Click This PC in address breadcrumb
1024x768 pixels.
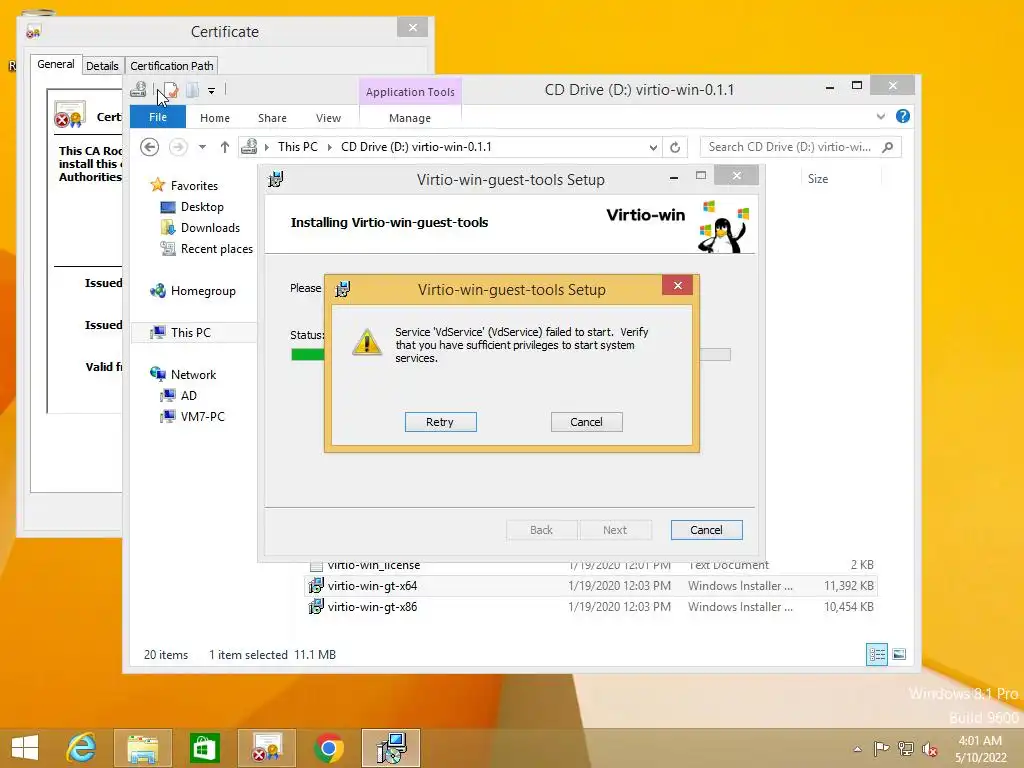(298, 147)
